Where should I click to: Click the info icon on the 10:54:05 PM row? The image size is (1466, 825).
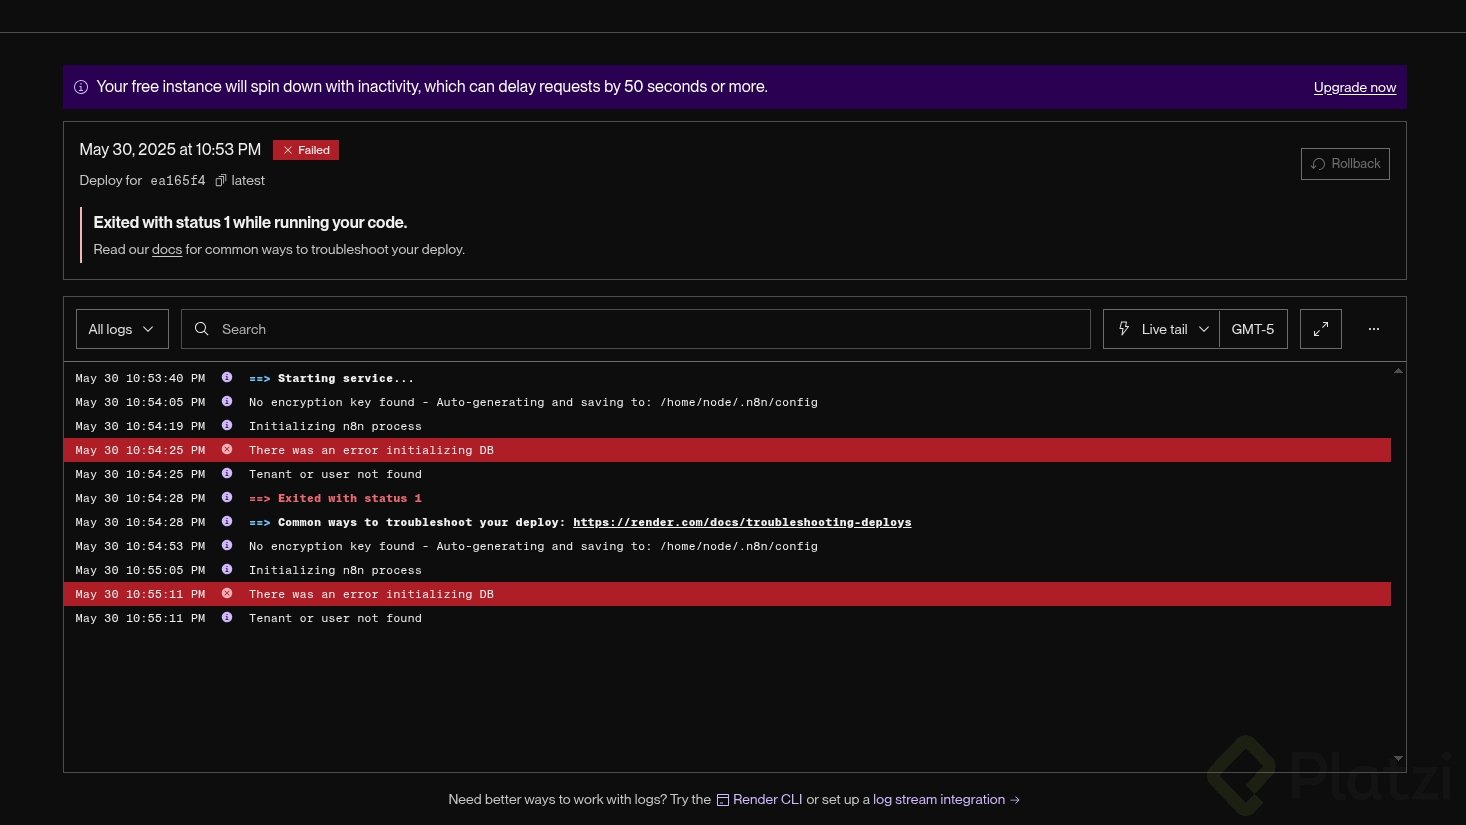click(227, 402)
